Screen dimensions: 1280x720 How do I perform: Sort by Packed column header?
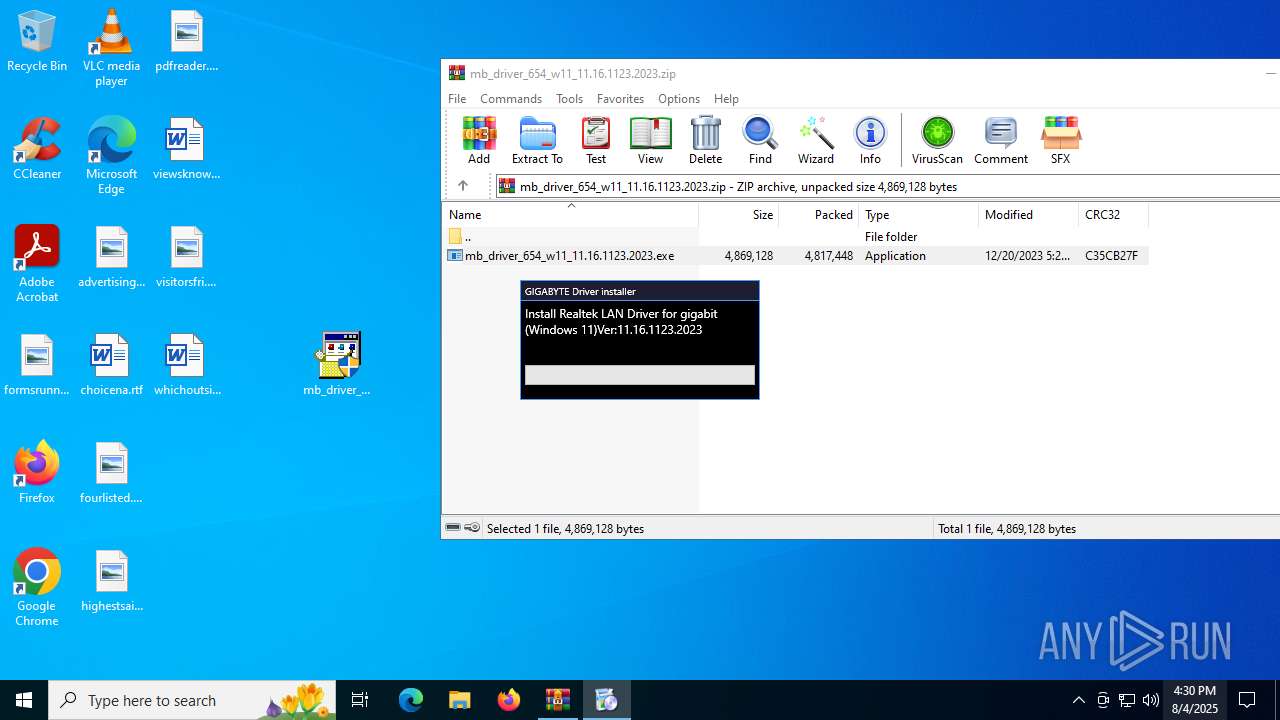pos(819,215)
